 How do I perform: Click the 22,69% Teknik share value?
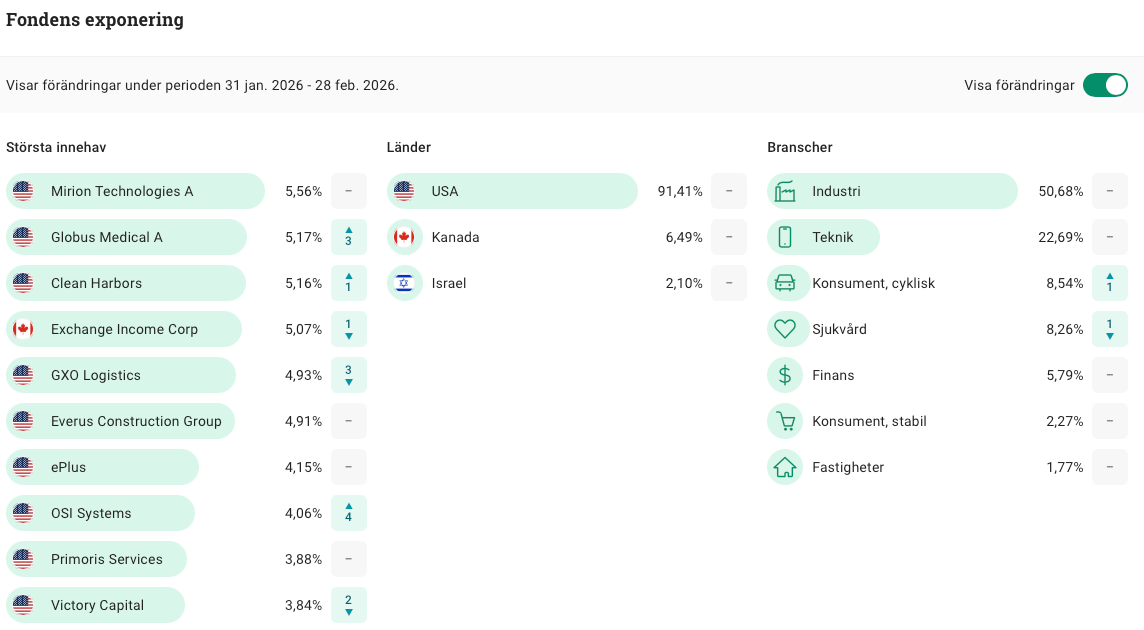click(x=1061, y=237)
